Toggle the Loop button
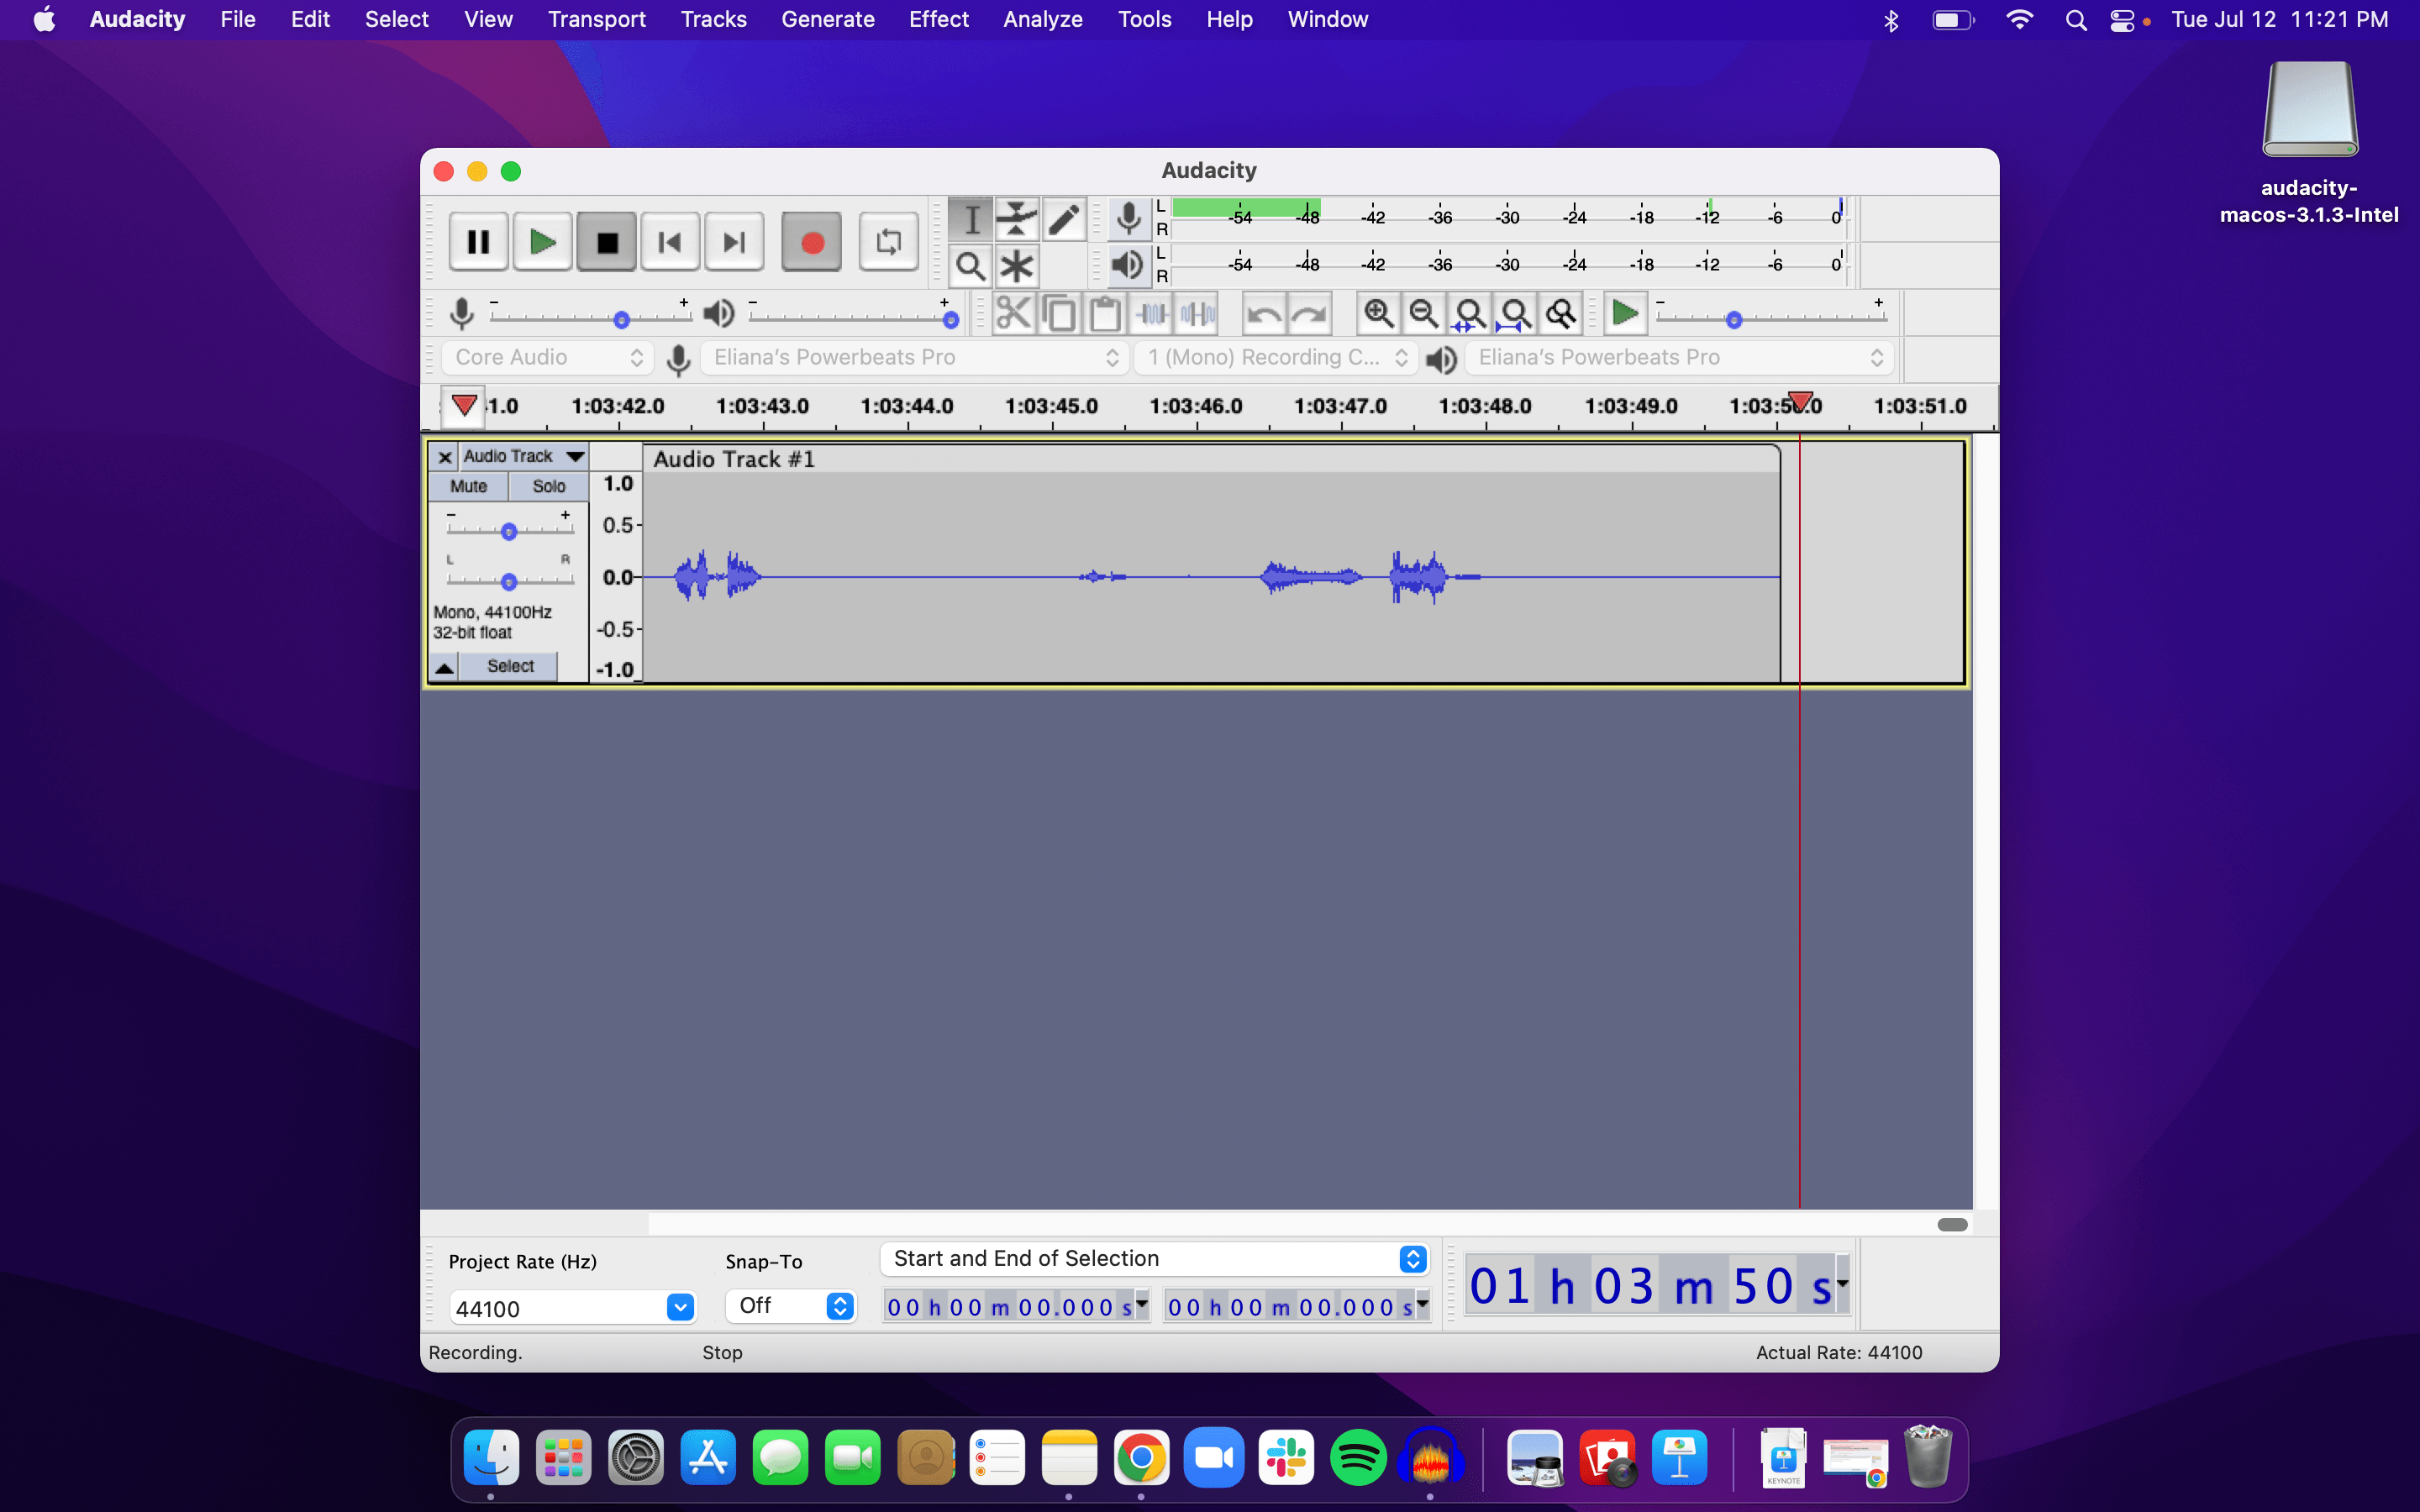 (888, 242)
